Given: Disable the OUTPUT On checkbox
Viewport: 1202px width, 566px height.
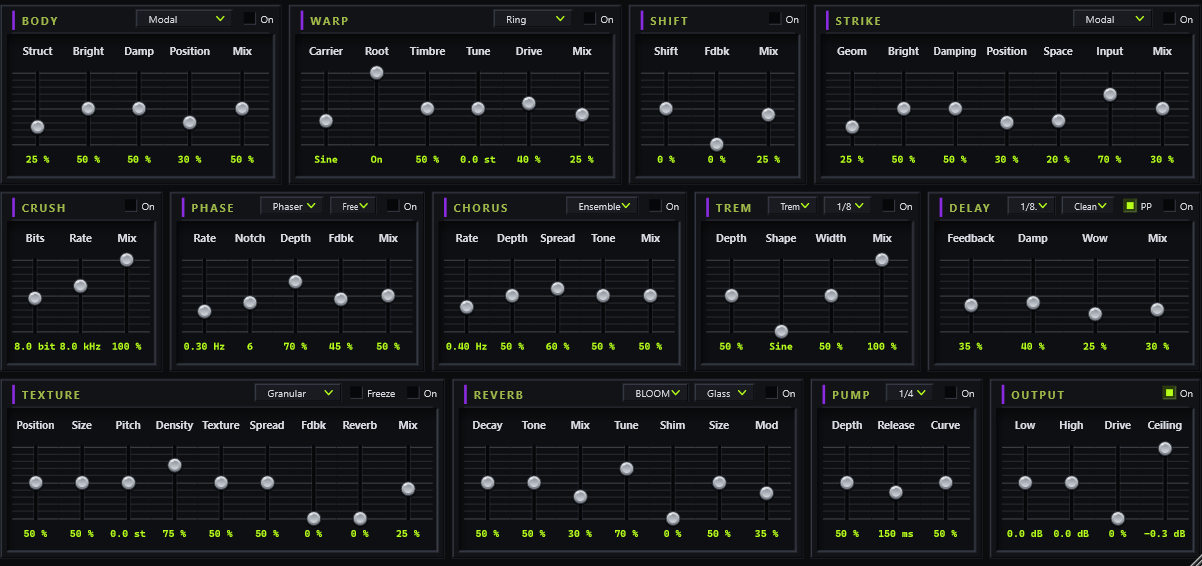Looking at the screenshot, I should pyautogui.click(x=1169, y=393).
